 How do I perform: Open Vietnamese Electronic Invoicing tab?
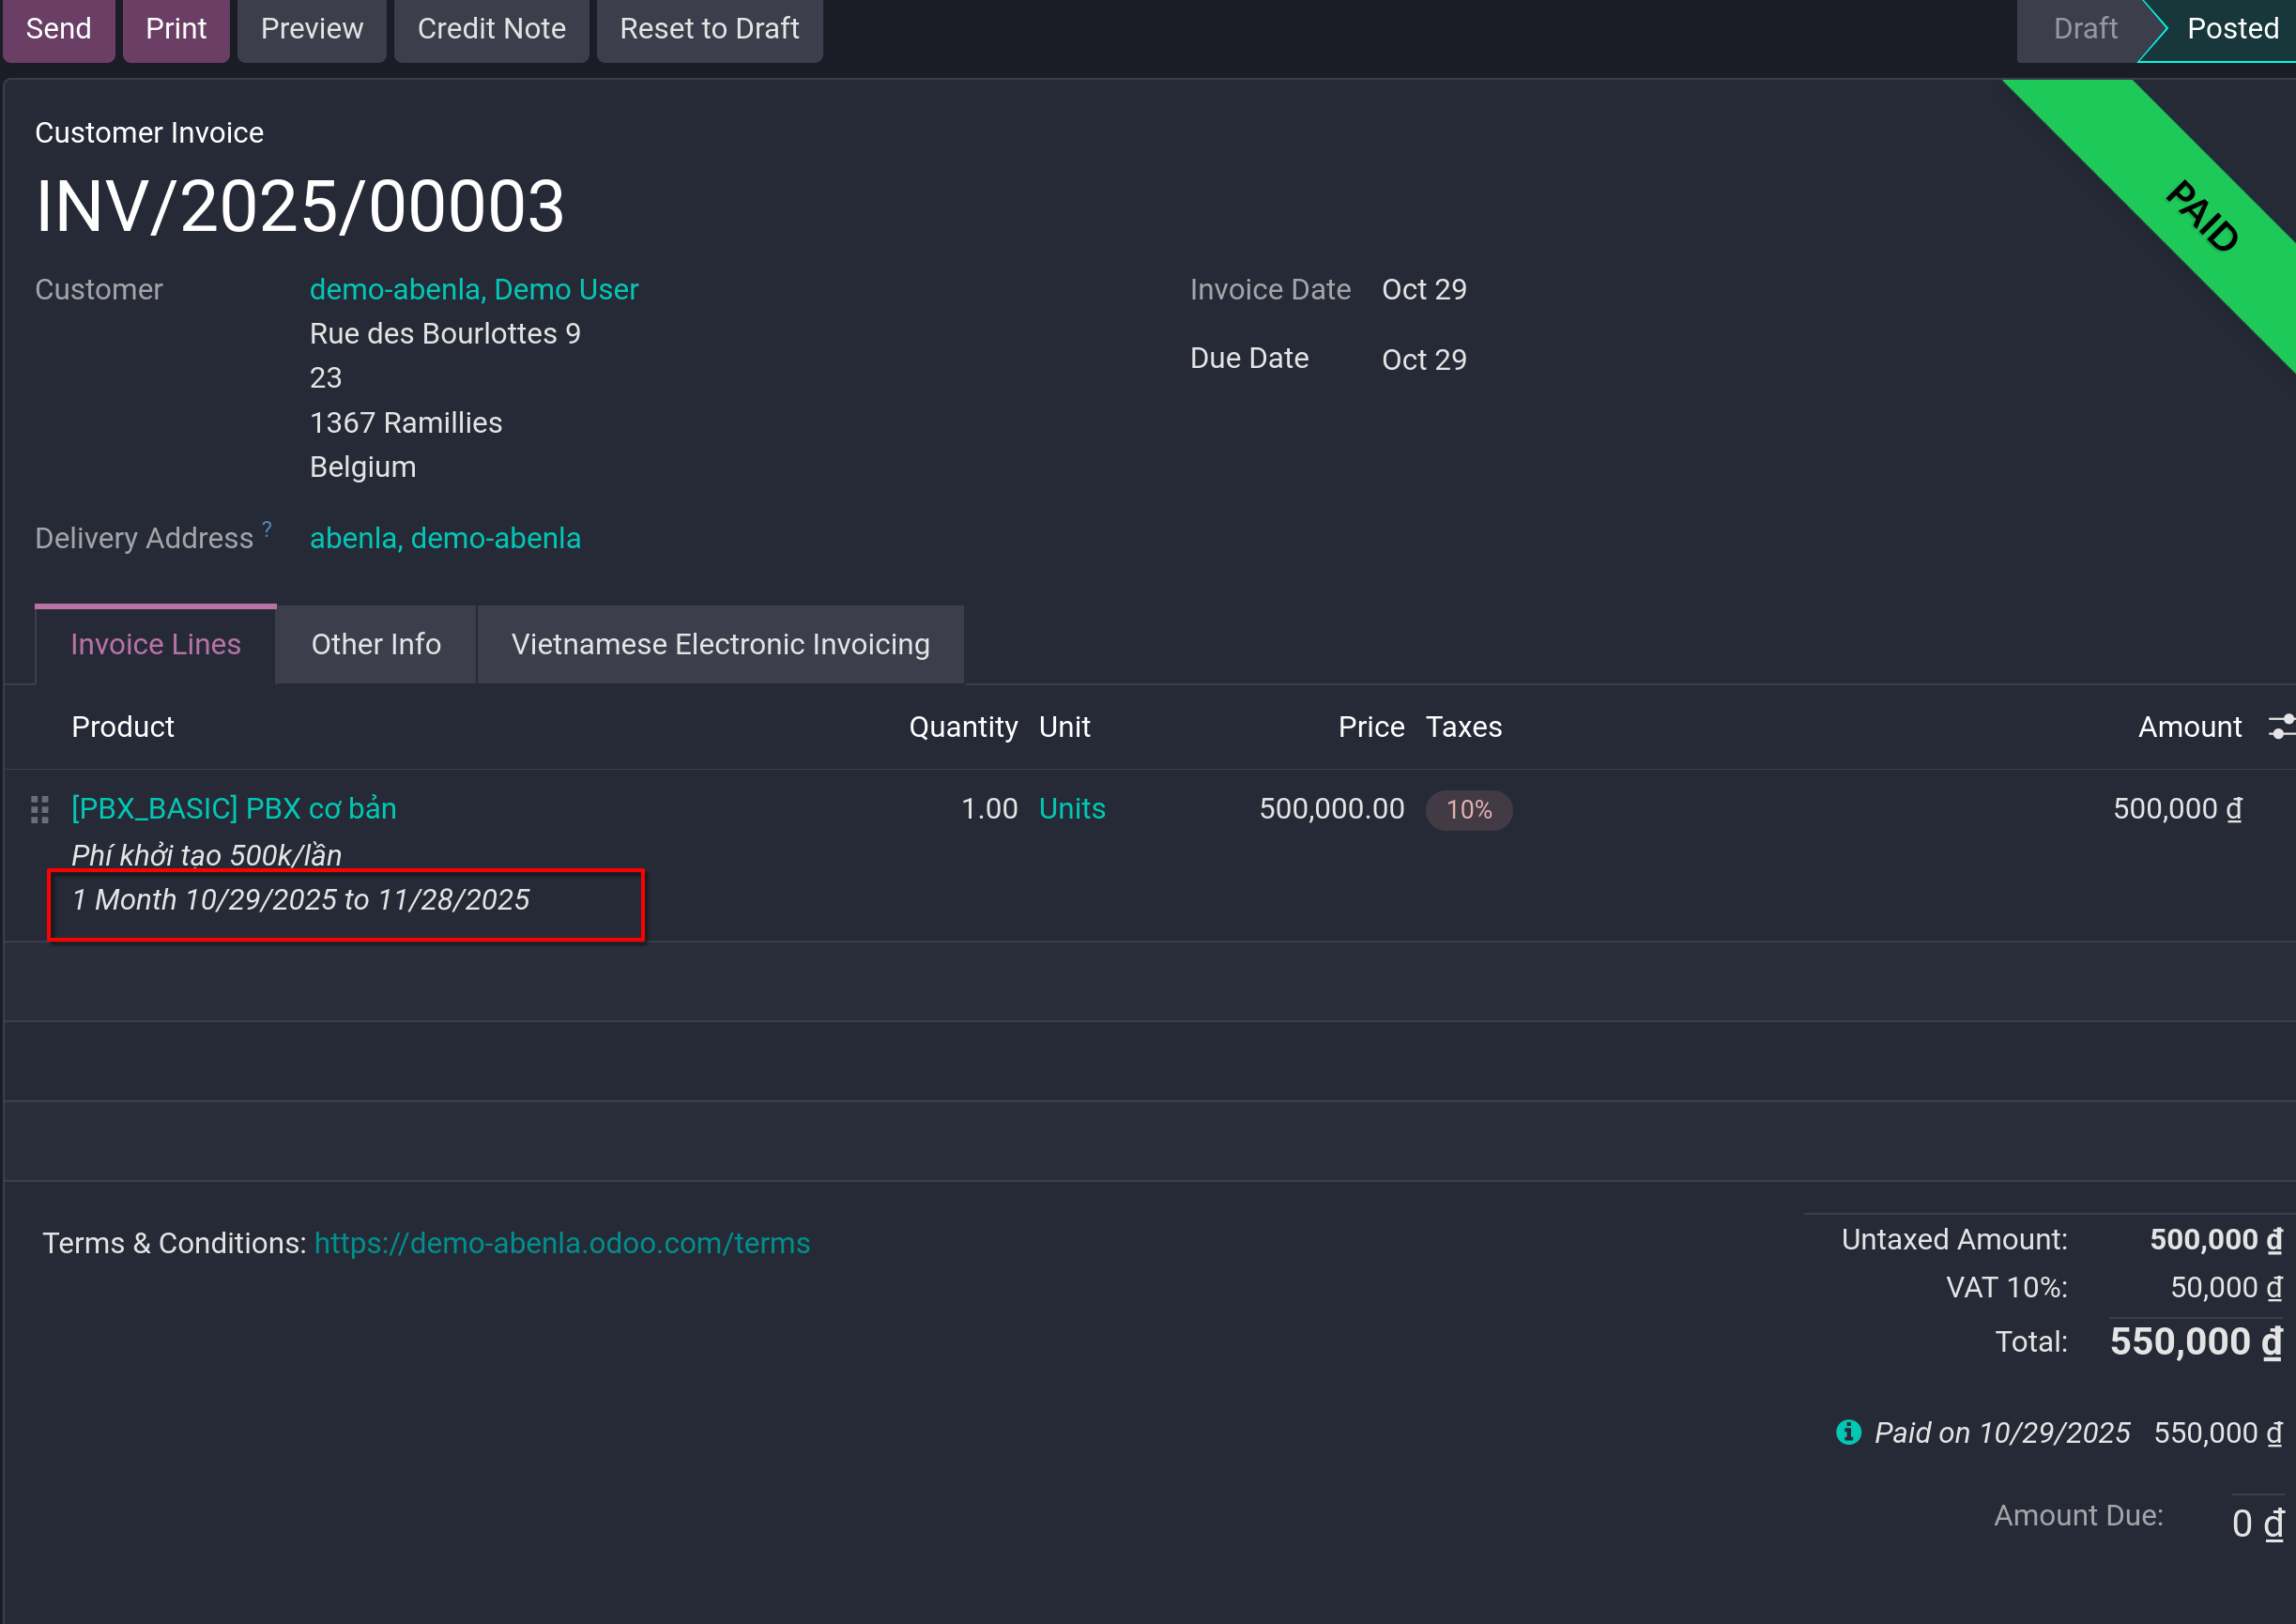pyautogui.click(x=721, y=644)
